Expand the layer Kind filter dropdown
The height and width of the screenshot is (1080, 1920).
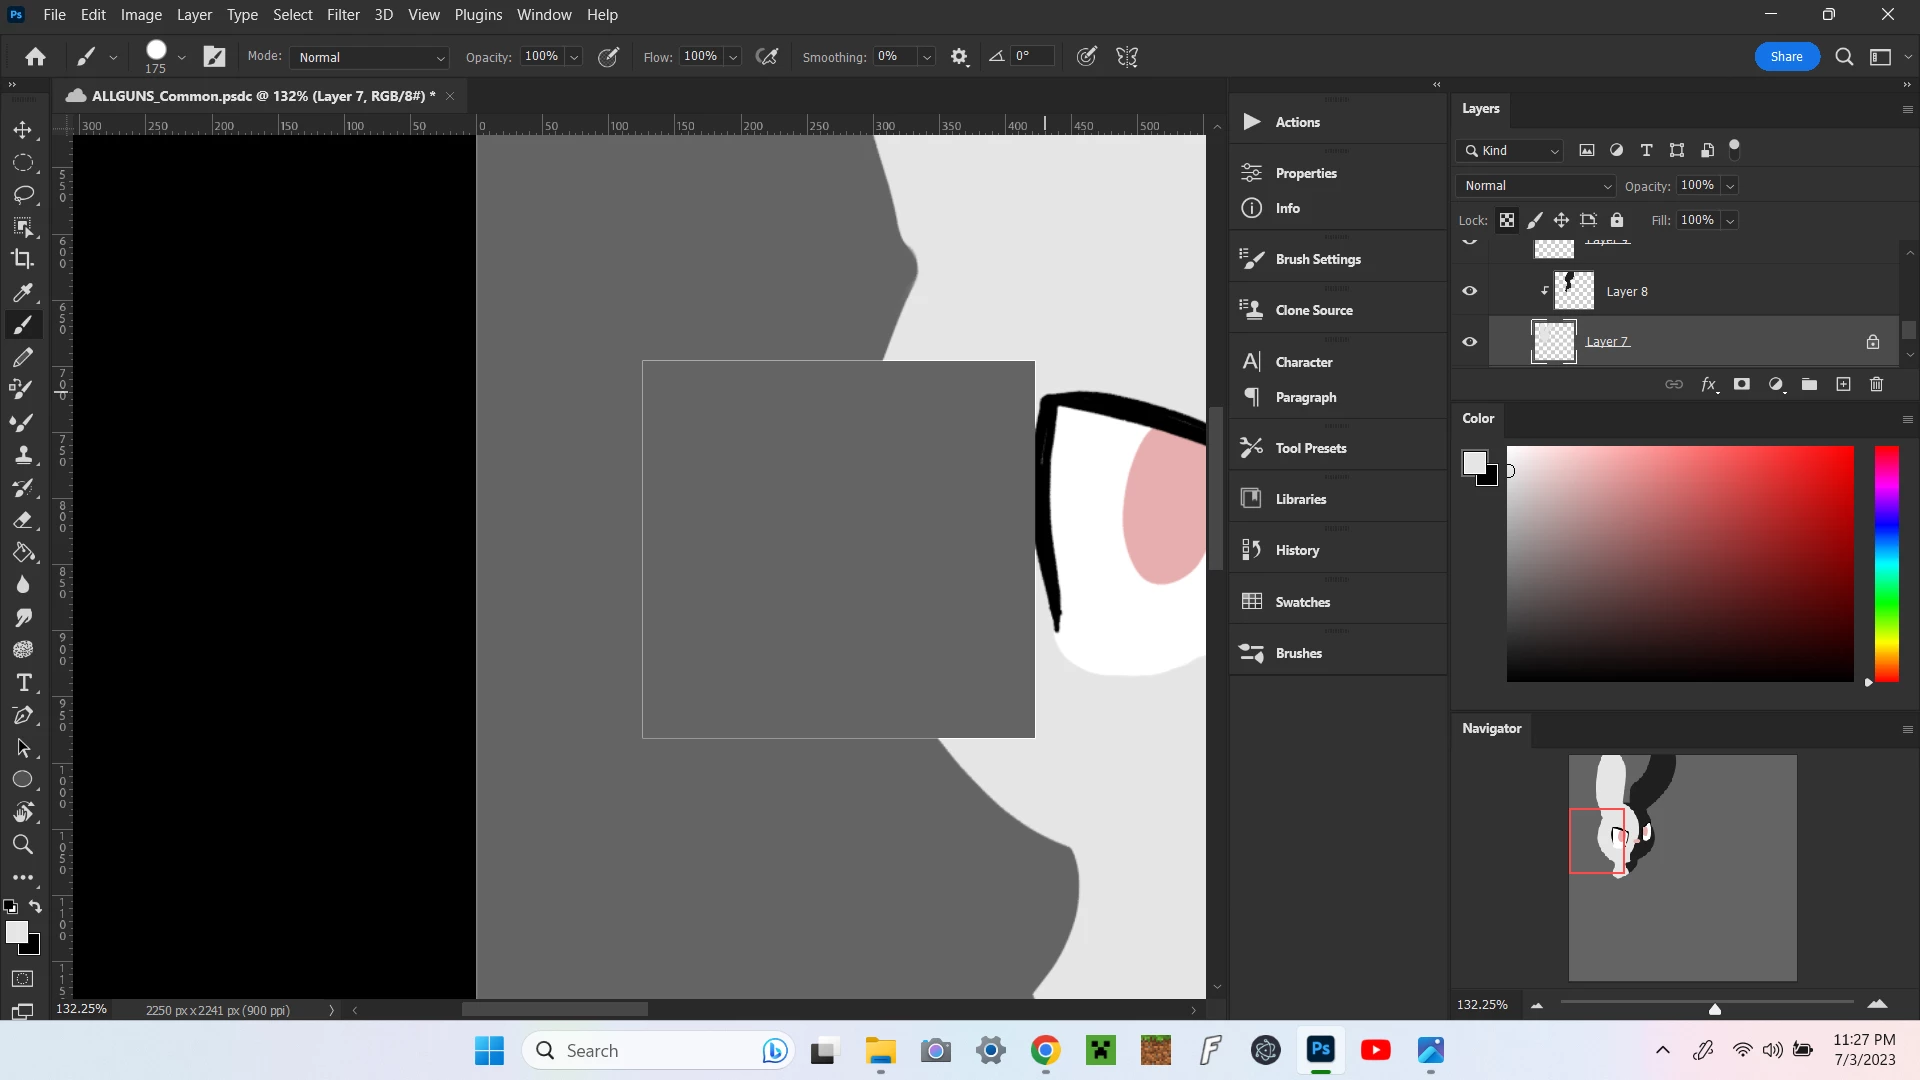[1510, 151]
